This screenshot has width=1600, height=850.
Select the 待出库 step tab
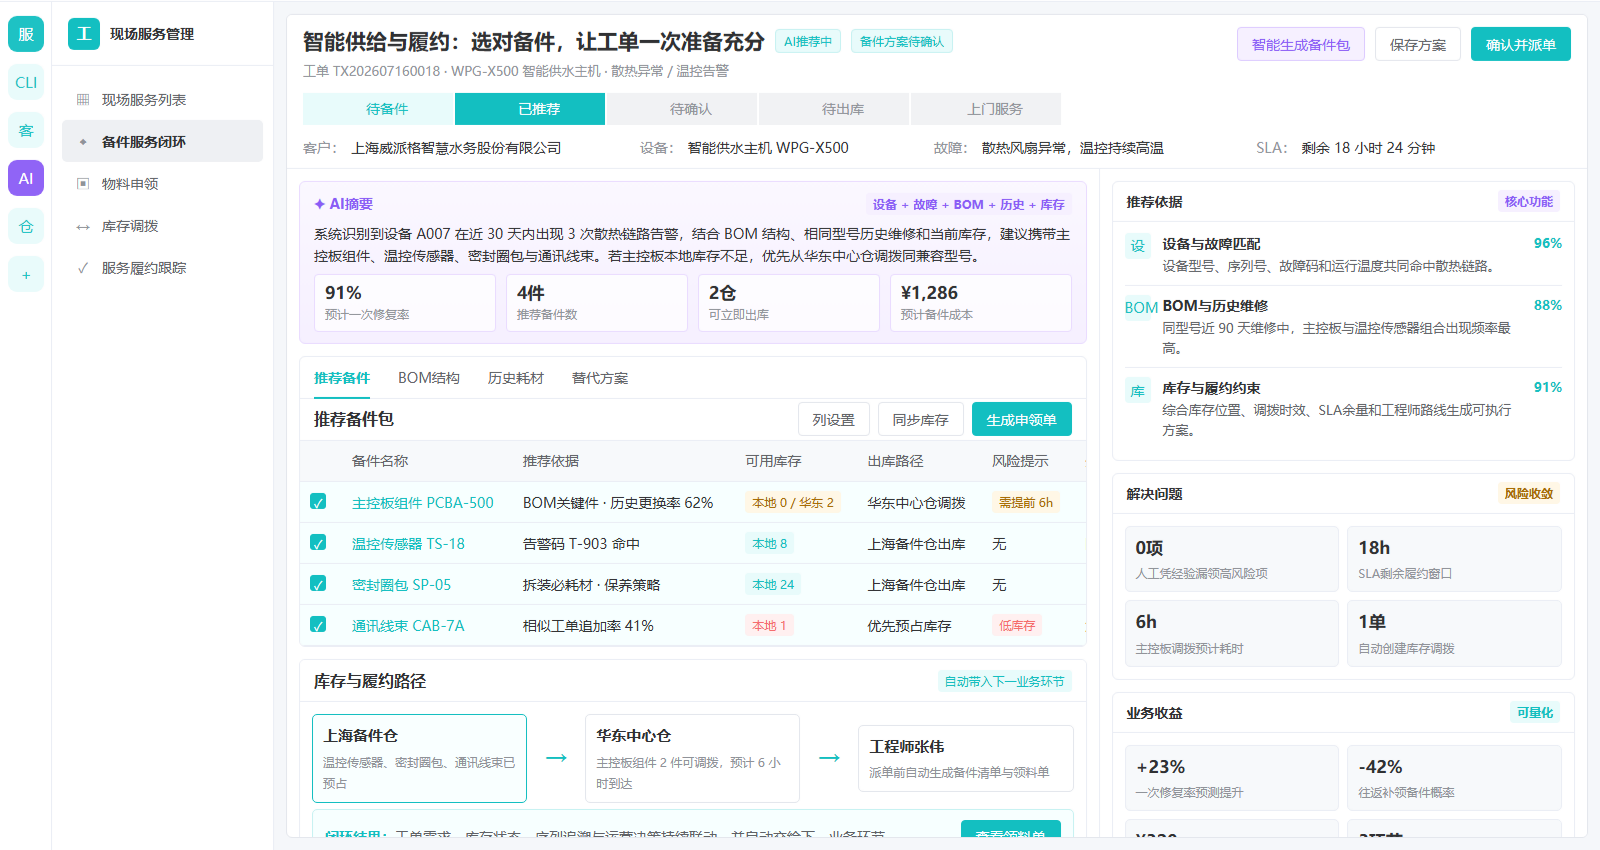pyautogui.click(x=834, y=109)
